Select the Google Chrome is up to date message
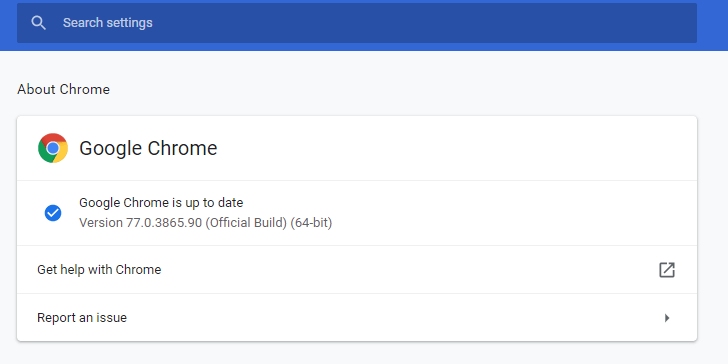This screenshot has height=364, width=728. pos(161,203)
